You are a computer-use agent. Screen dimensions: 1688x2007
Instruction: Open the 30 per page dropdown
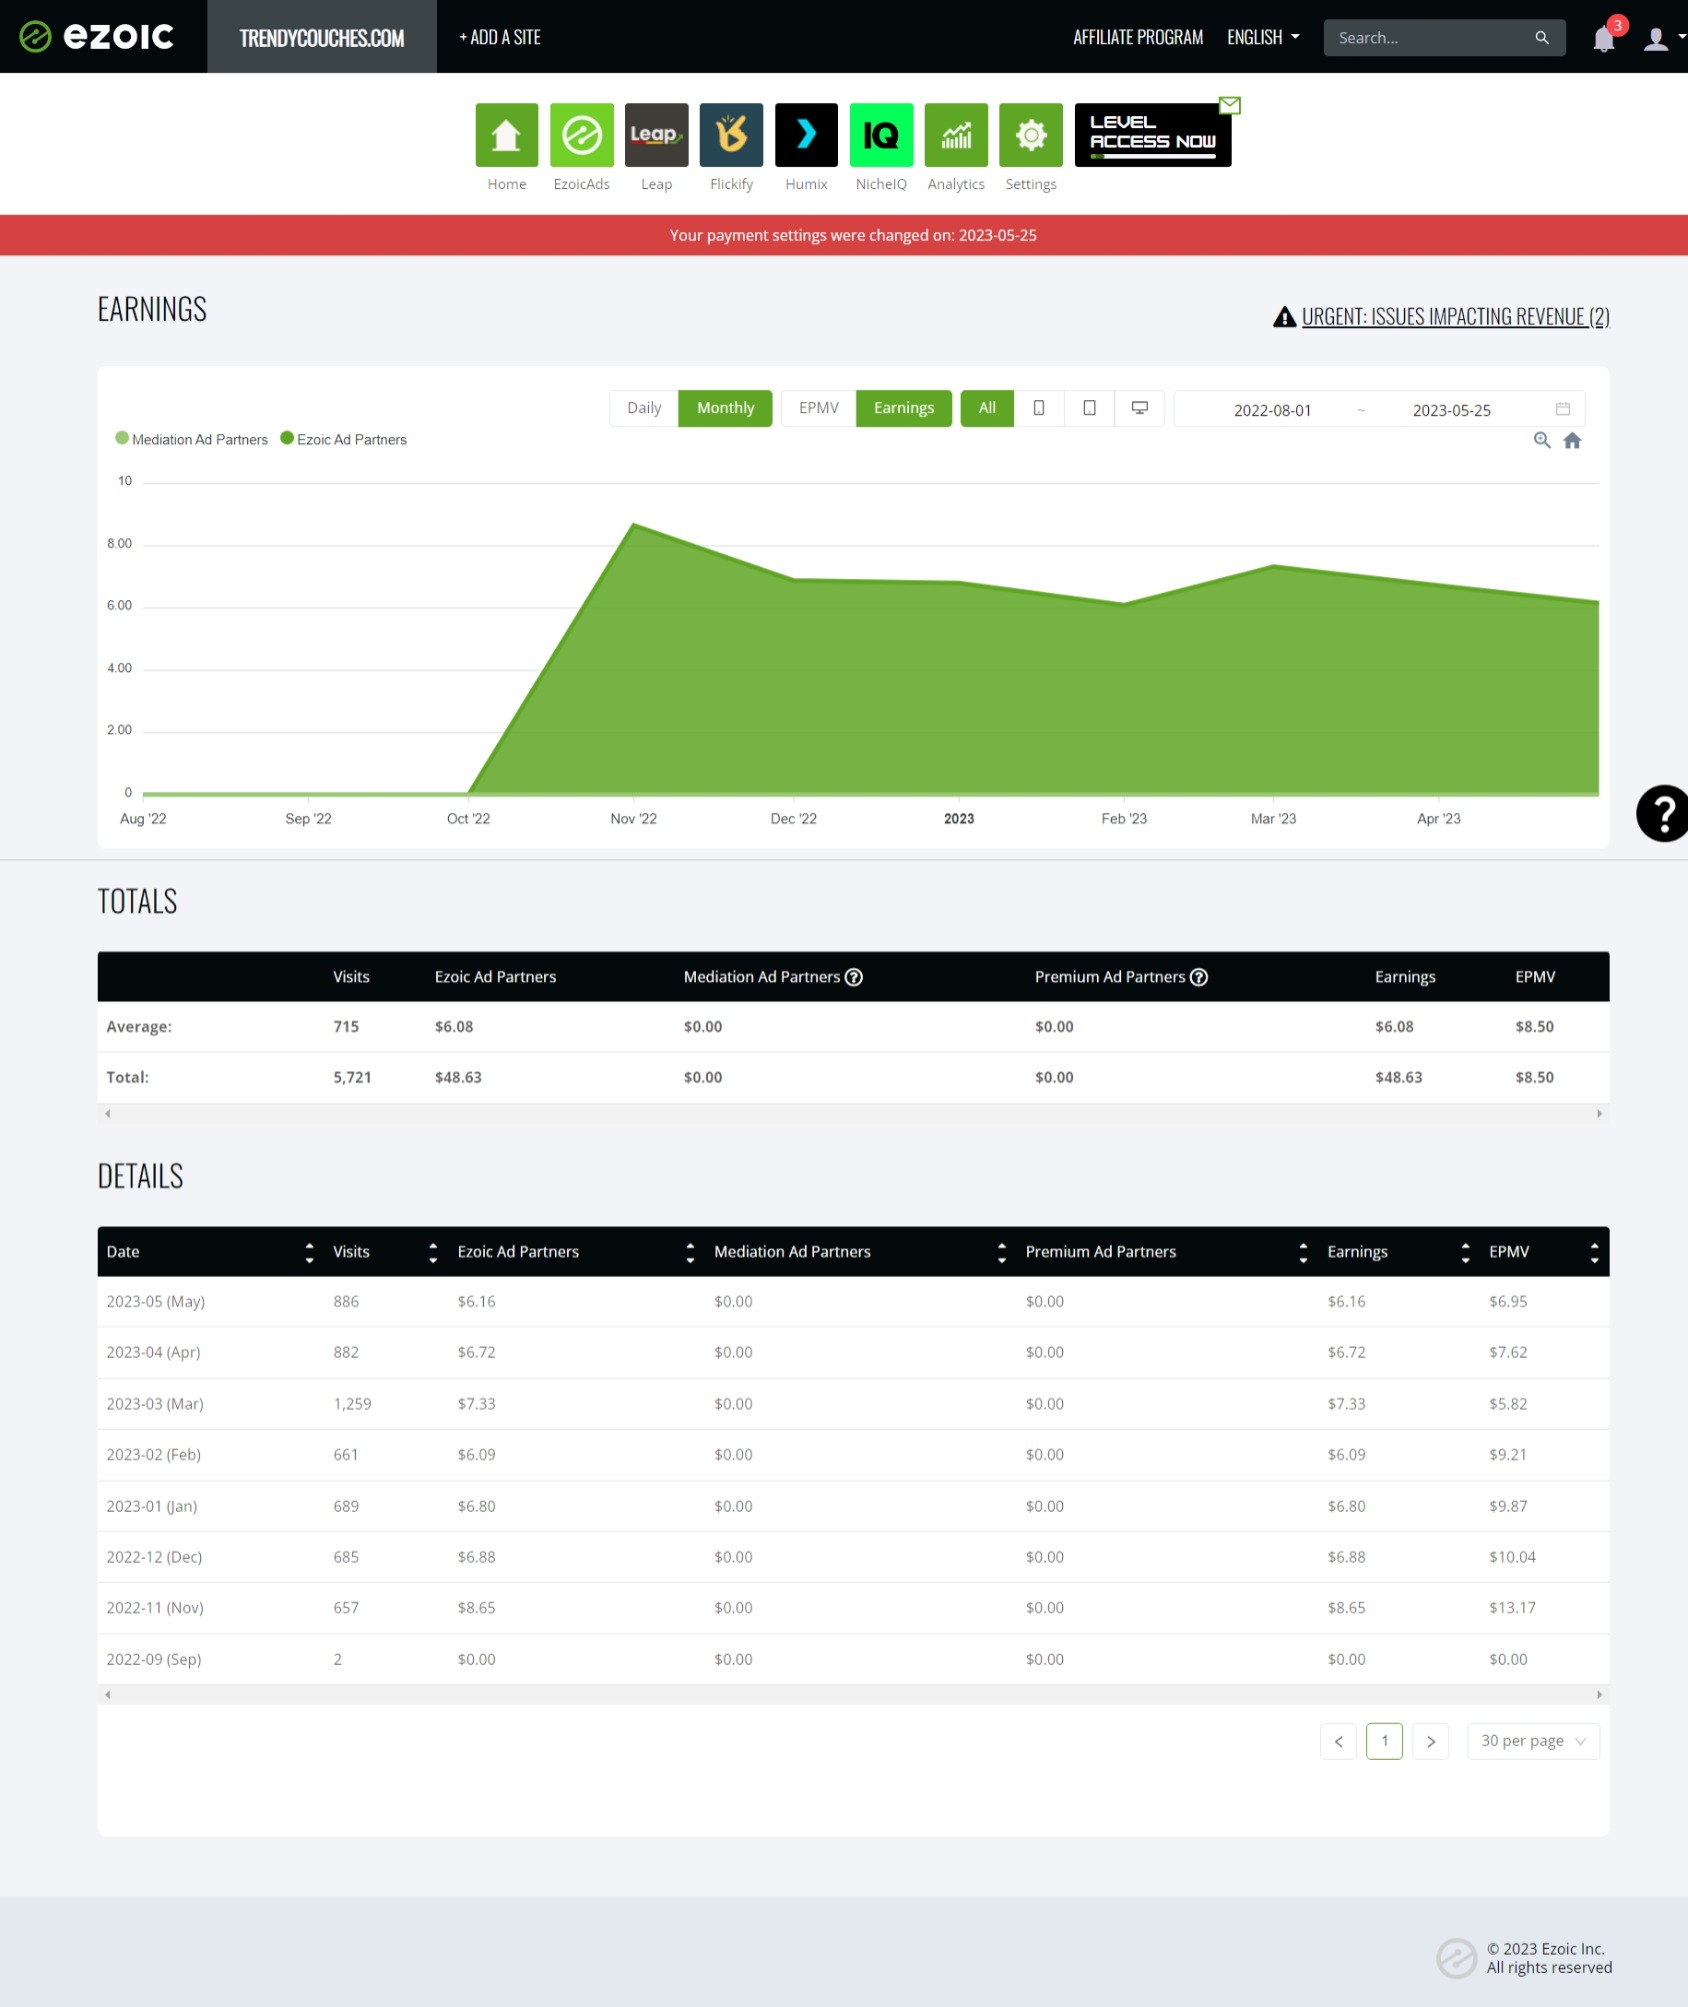(x=1533, y=1741)
